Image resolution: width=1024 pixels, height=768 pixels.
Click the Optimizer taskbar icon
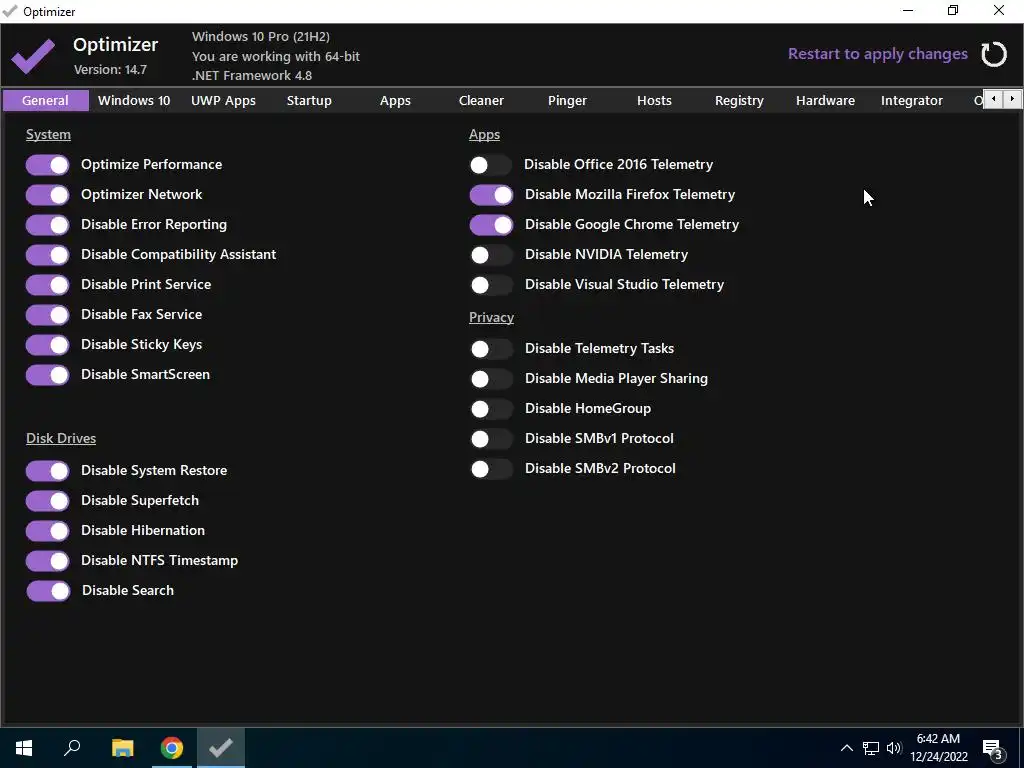pyautogui.click(x=221, y=748)
